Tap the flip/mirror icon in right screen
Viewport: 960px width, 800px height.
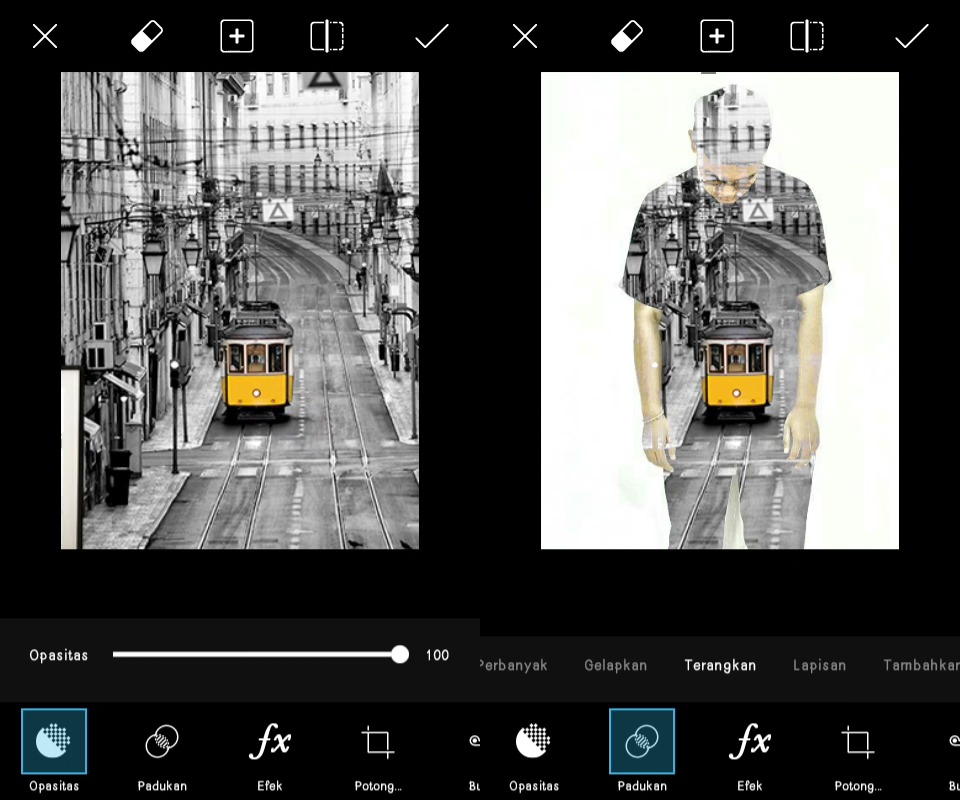point(807,36)
